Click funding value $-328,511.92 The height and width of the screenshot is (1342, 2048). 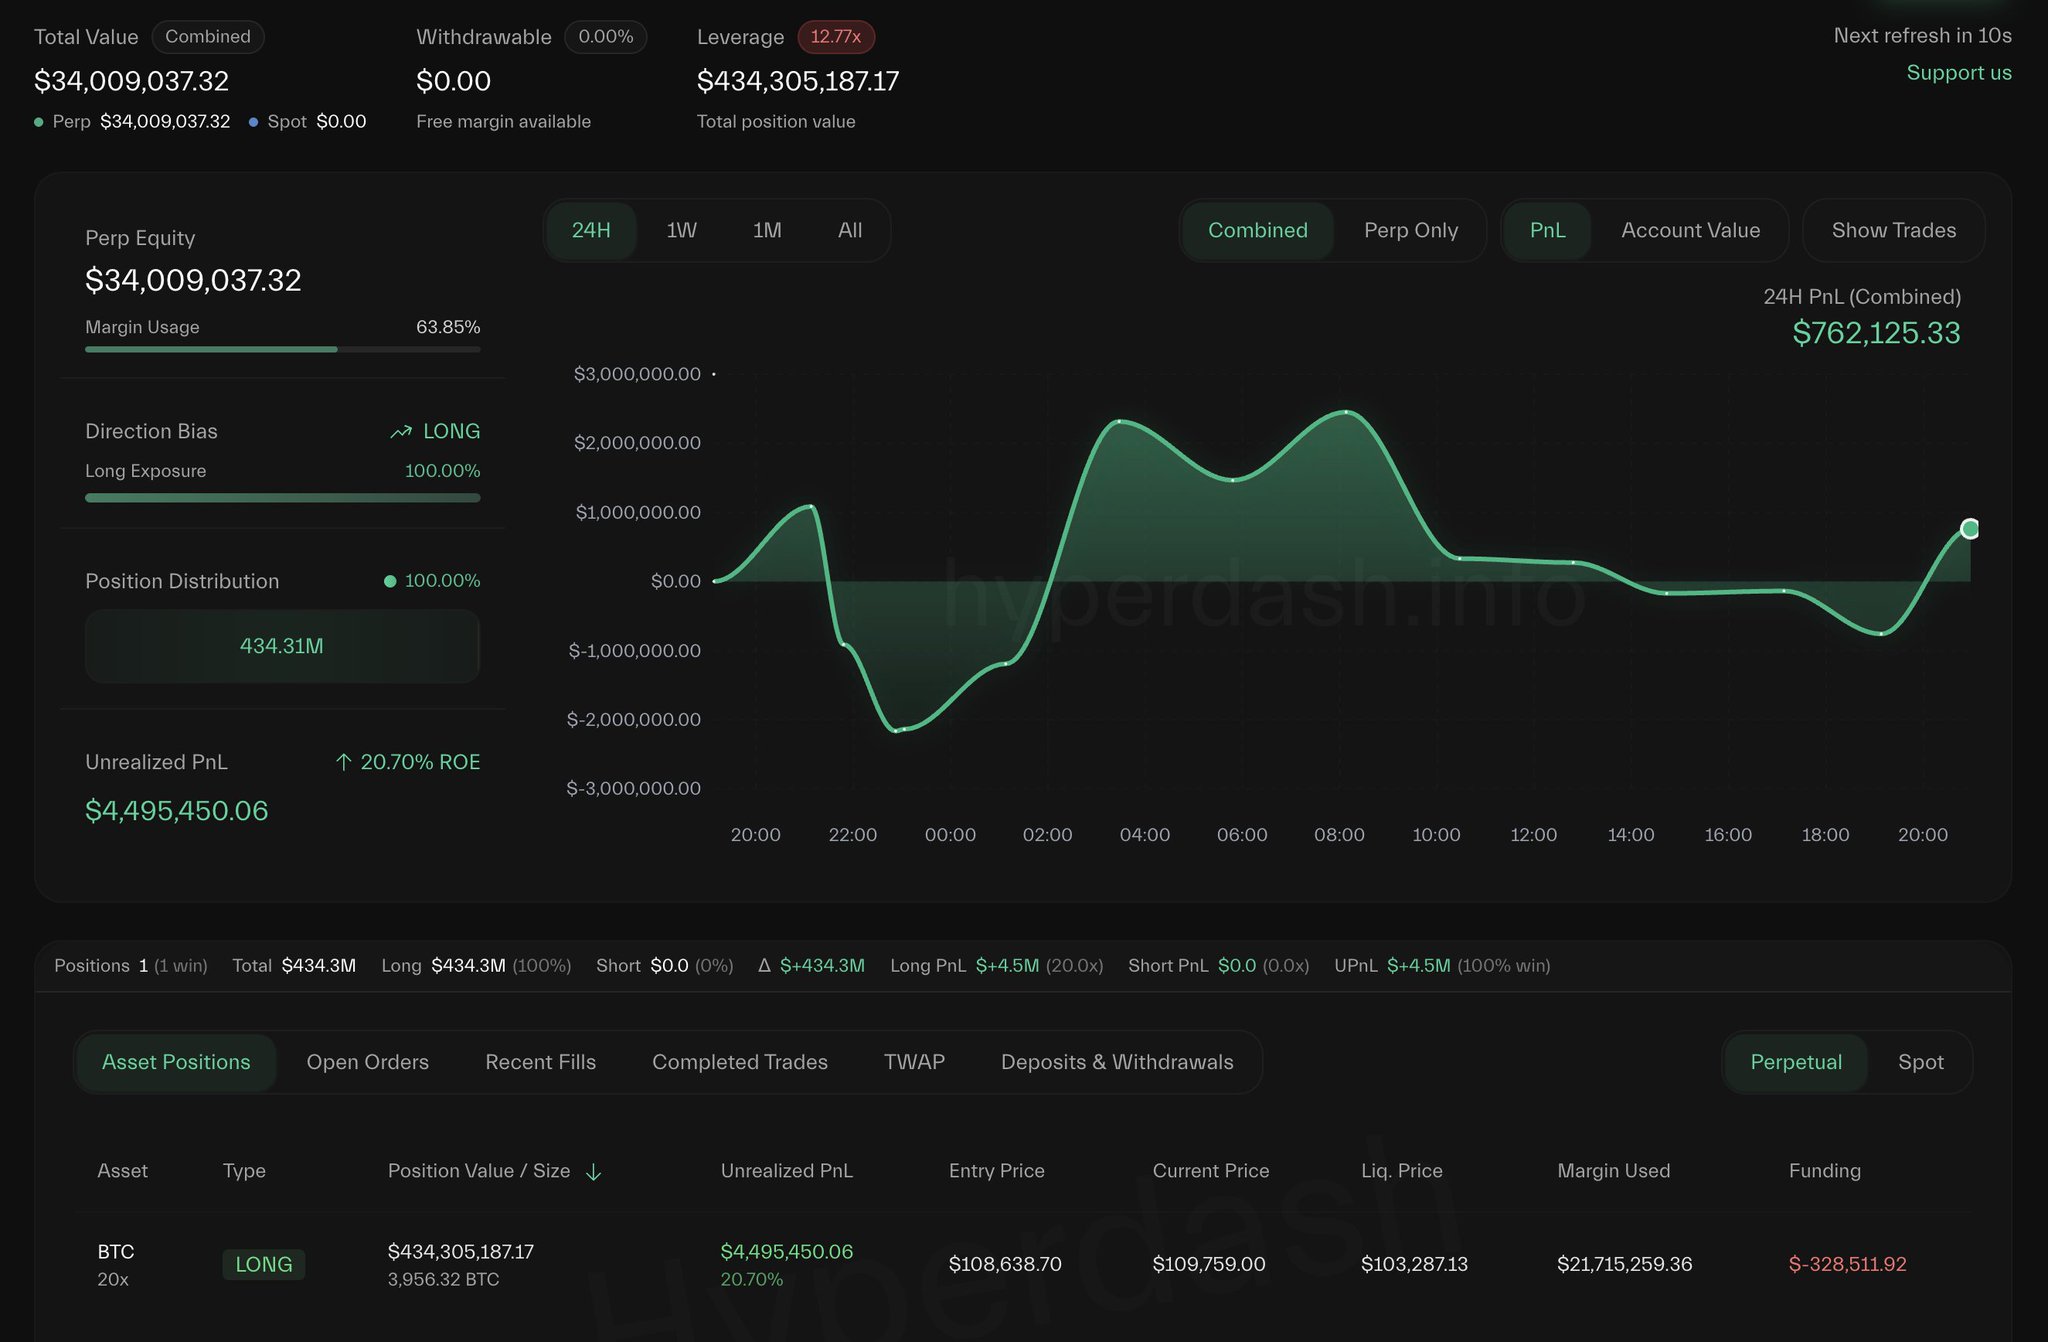point(1848,1264)
